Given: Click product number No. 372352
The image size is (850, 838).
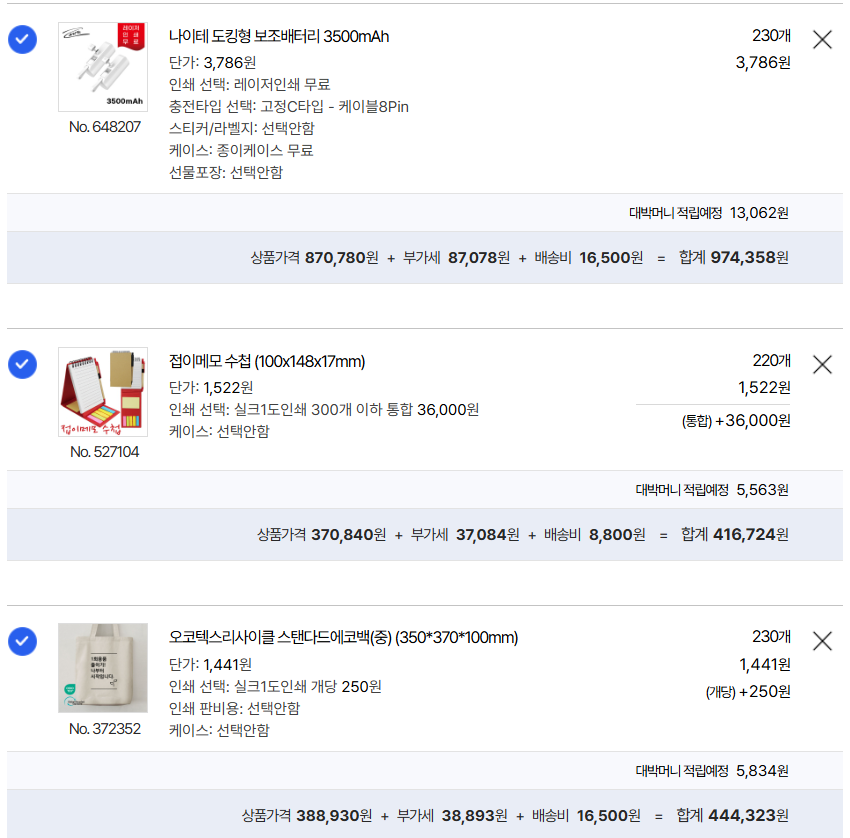Looking at the screenshot, I should click(x=105, y=729).
